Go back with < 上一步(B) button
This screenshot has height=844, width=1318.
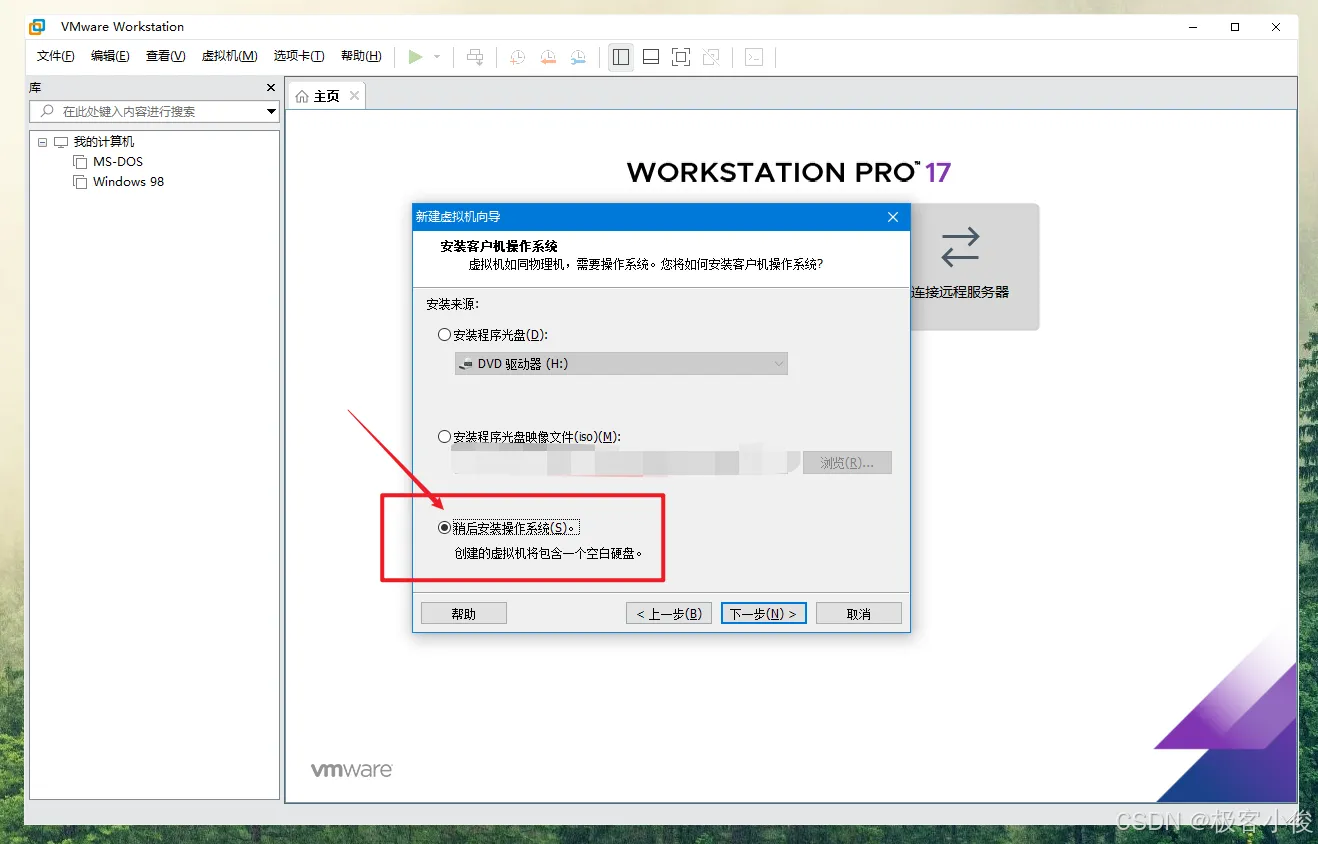coord(669,614)
